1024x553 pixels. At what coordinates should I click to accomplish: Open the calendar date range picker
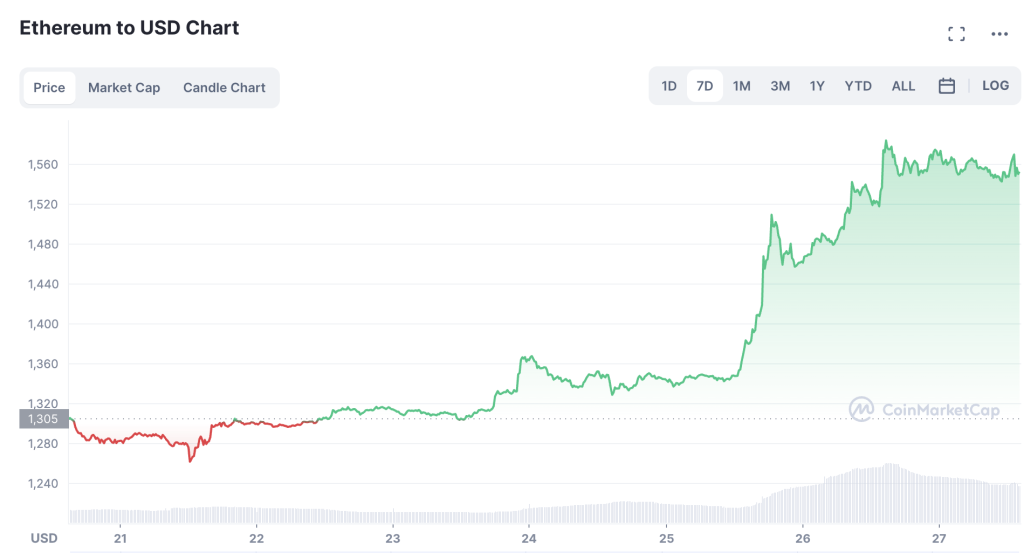pyautogui.click(x=946, y=86)
